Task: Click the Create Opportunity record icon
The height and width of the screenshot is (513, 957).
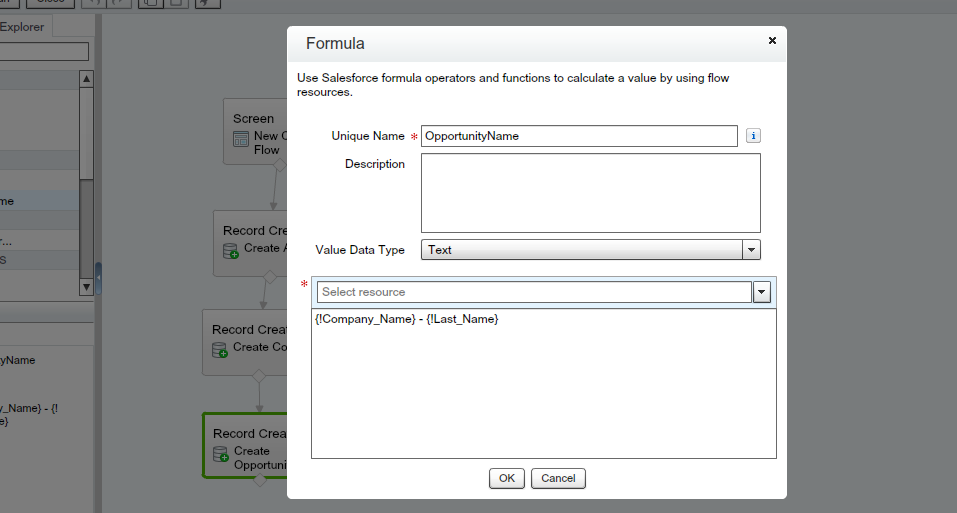Action: coord(221,454)
